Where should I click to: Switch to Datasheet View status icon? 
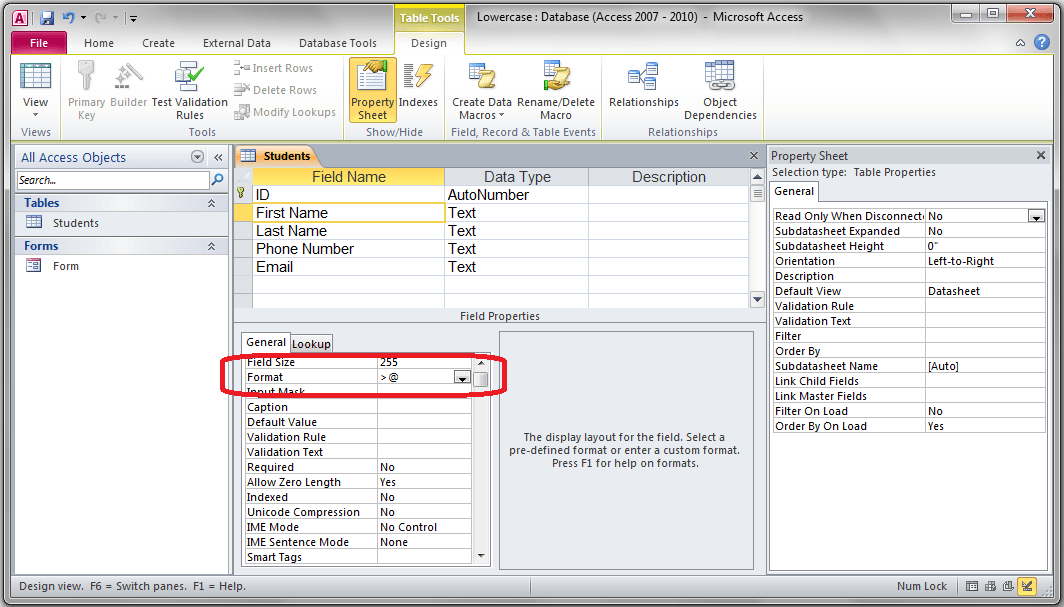pos(972,586)
